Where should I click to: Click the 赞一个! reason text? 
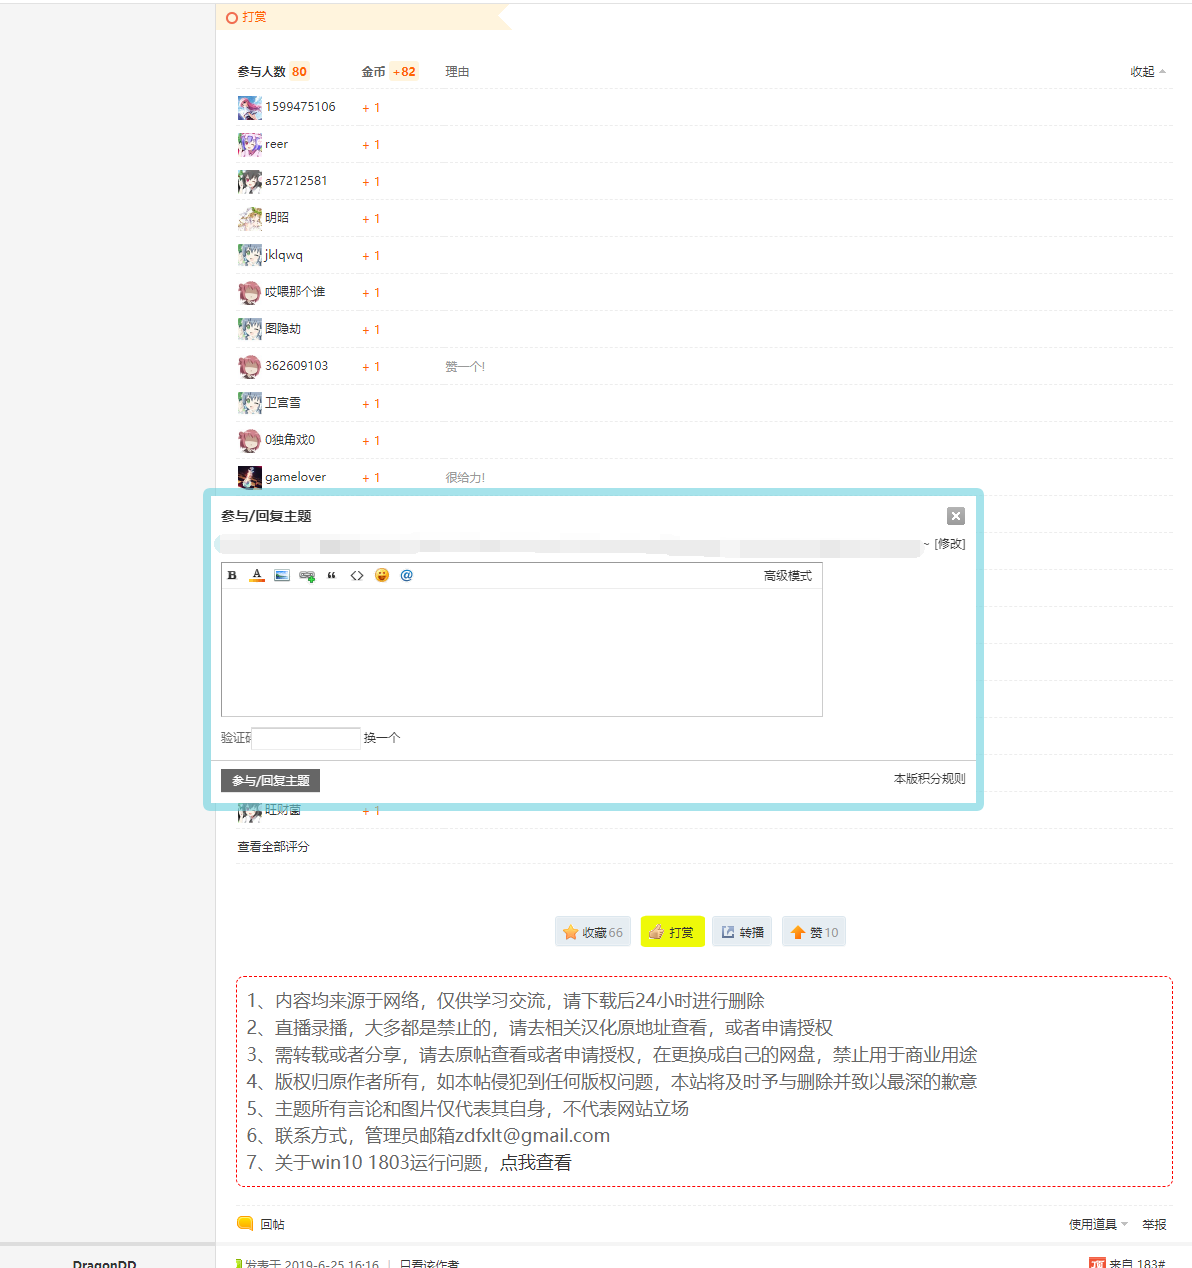coord(465,367)
